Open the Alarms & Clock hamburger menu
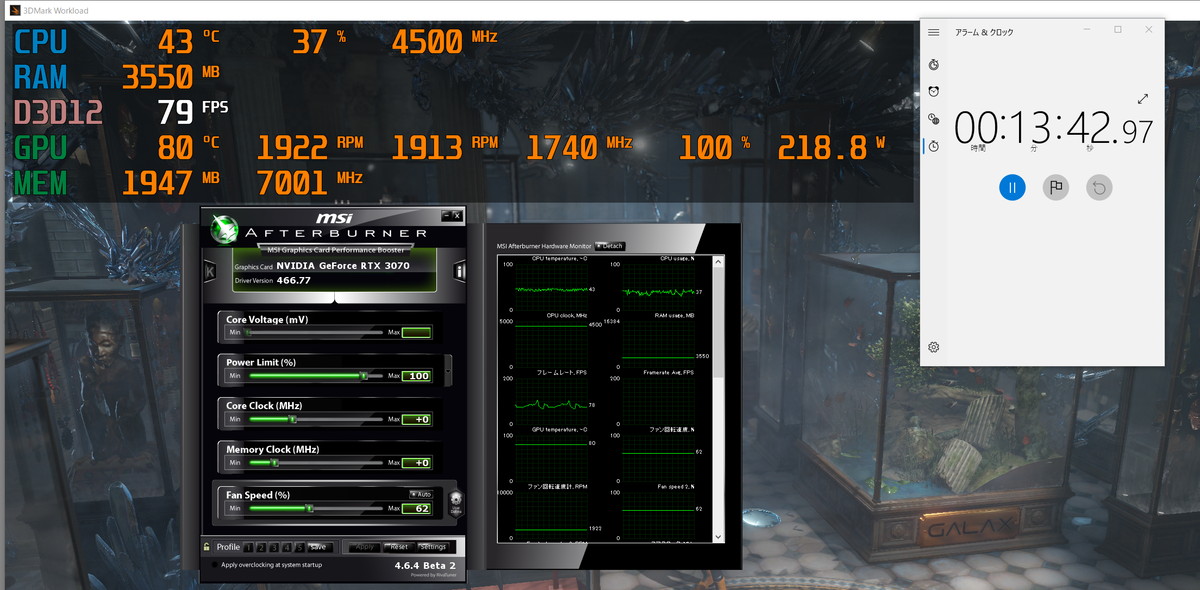The width and height of the screenshot is (1200, 590). 933,32
